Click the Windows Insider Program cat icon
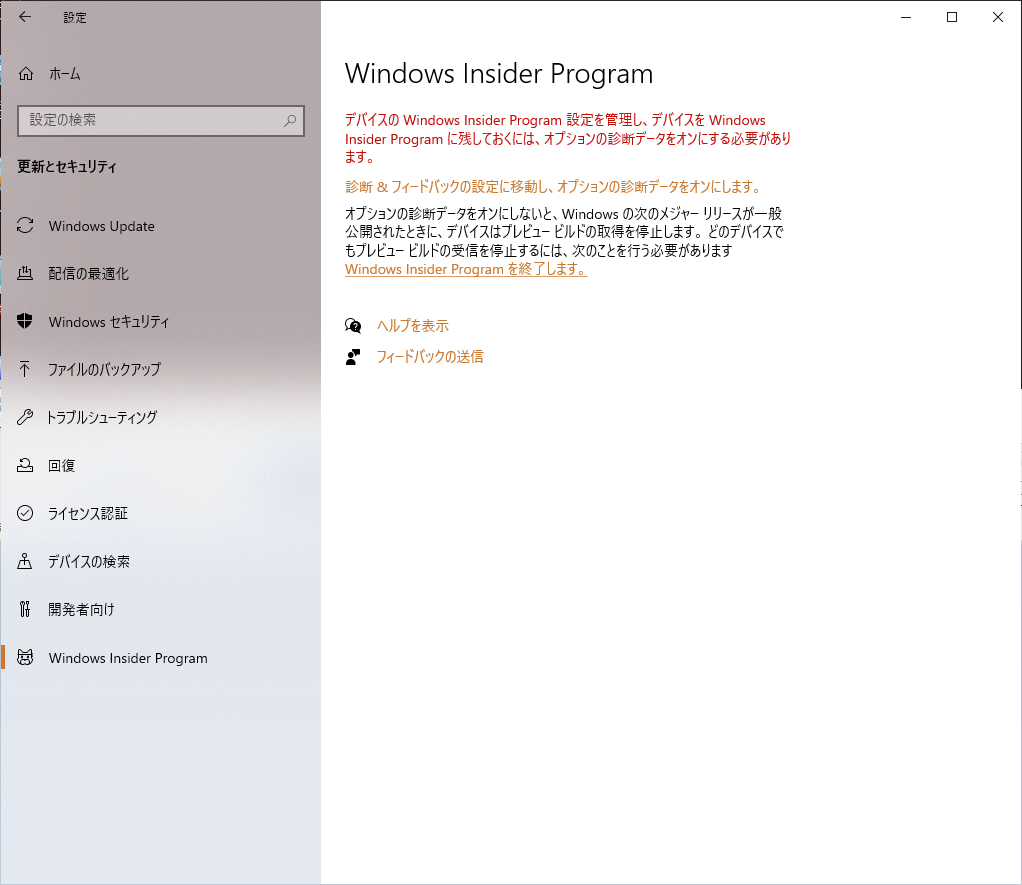This screenshot has height=885, width=1022. click(25, 658)
